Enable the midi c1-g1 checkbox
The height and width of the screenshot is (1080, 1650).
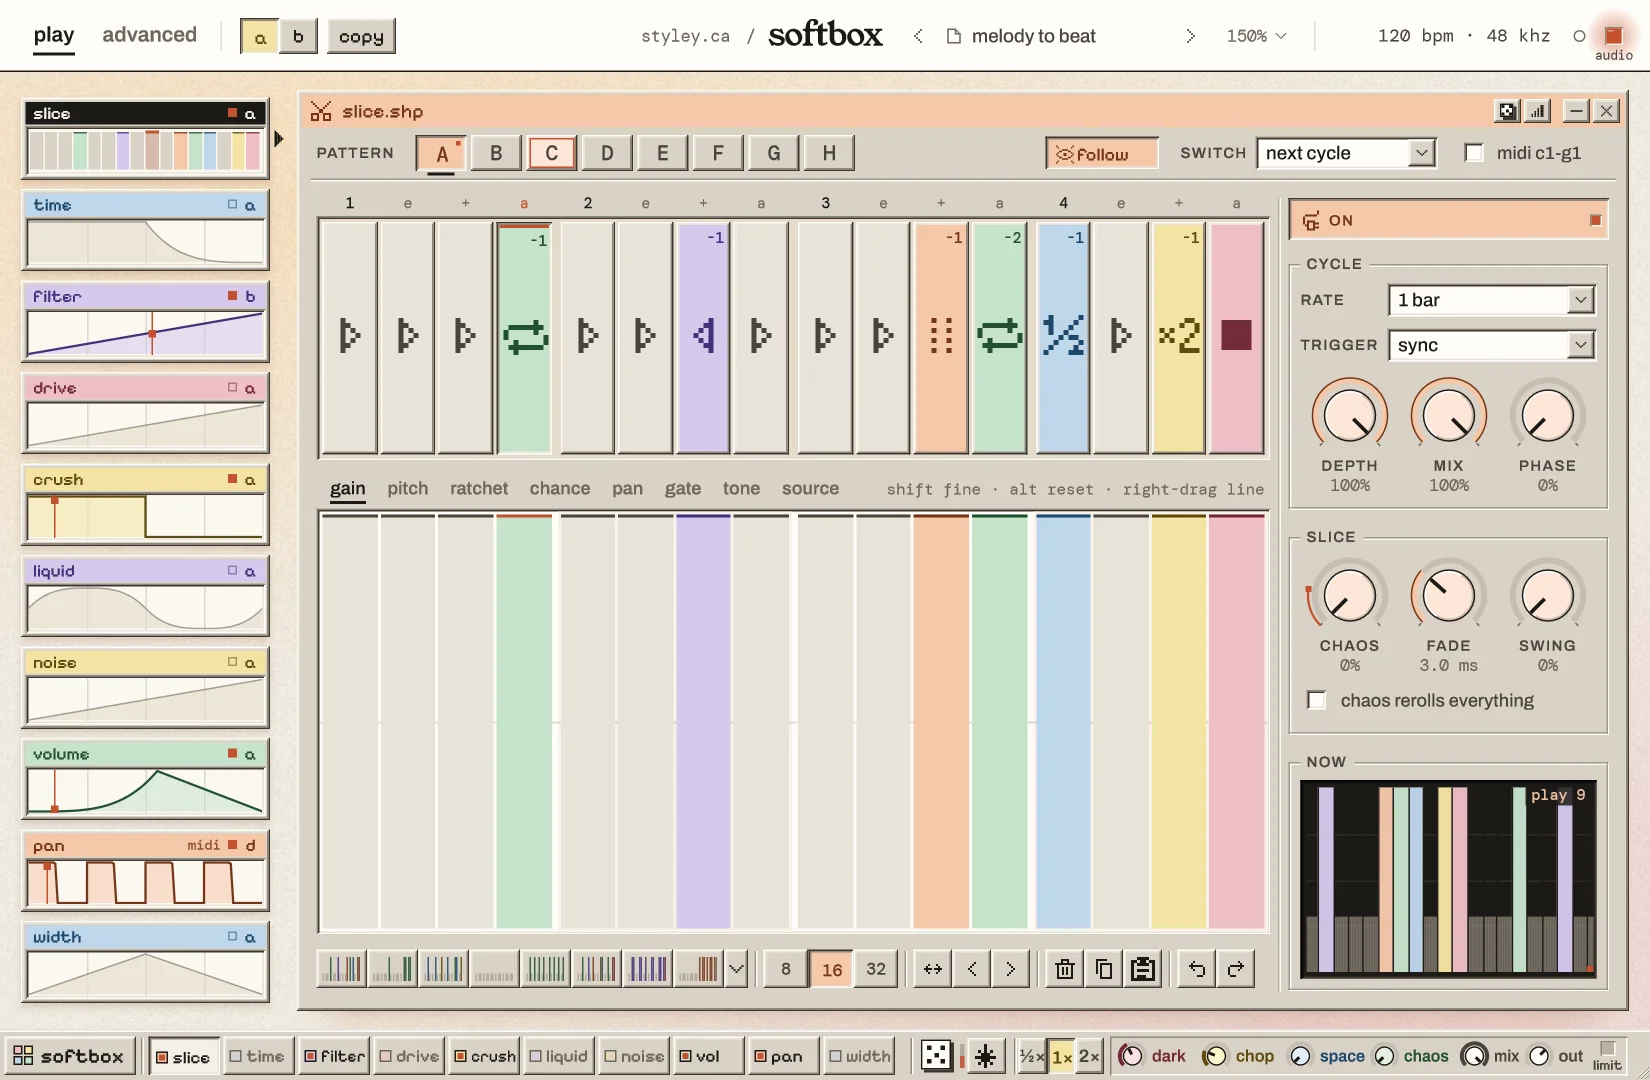[x=1474, y=153]
